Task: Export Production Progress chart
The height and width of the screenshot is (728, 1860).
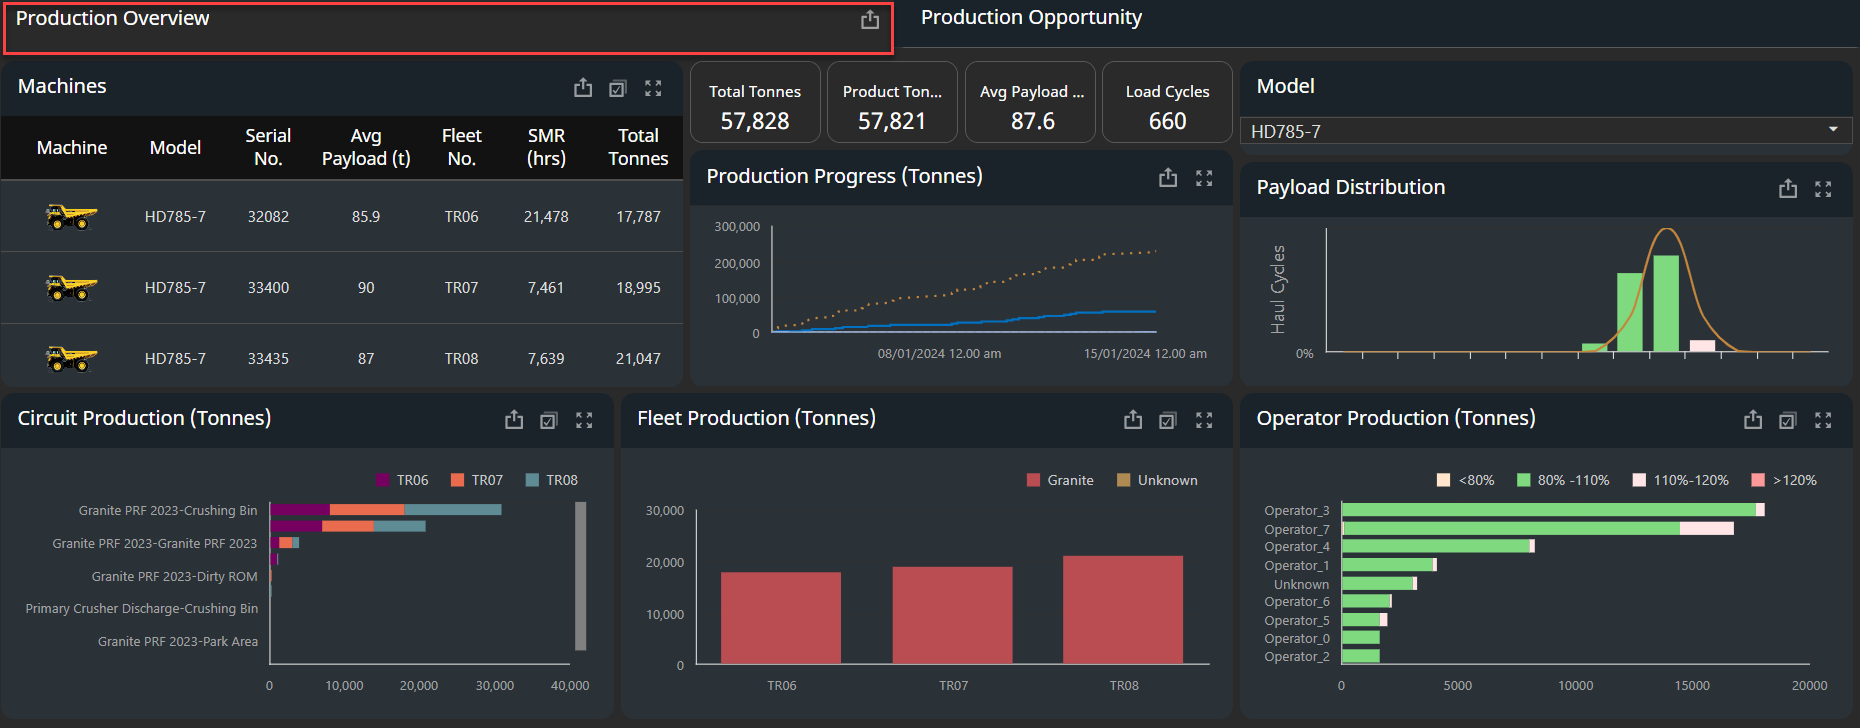Action: tap(1168, 178)
